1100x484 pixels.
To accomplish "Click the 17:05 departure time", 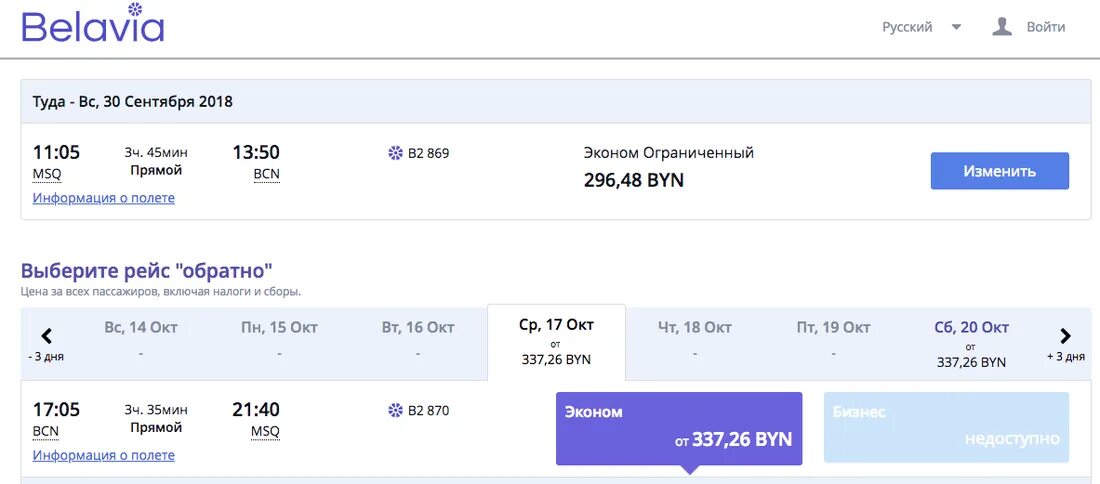I will coord(56,410).
